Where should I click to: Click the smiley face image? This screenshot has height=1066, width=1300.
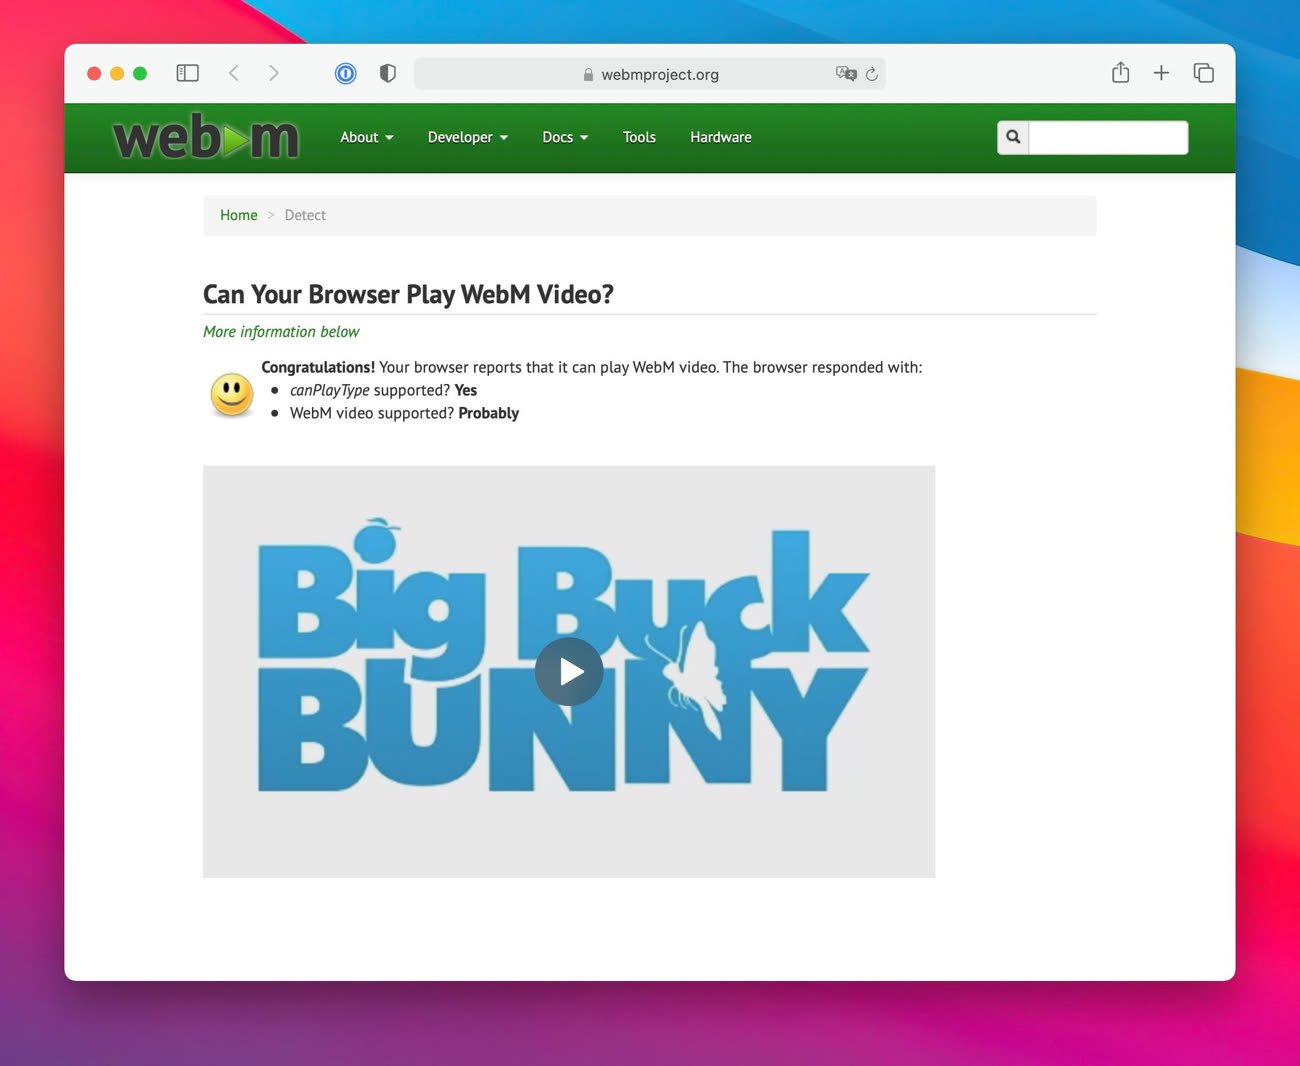[232, 394]
